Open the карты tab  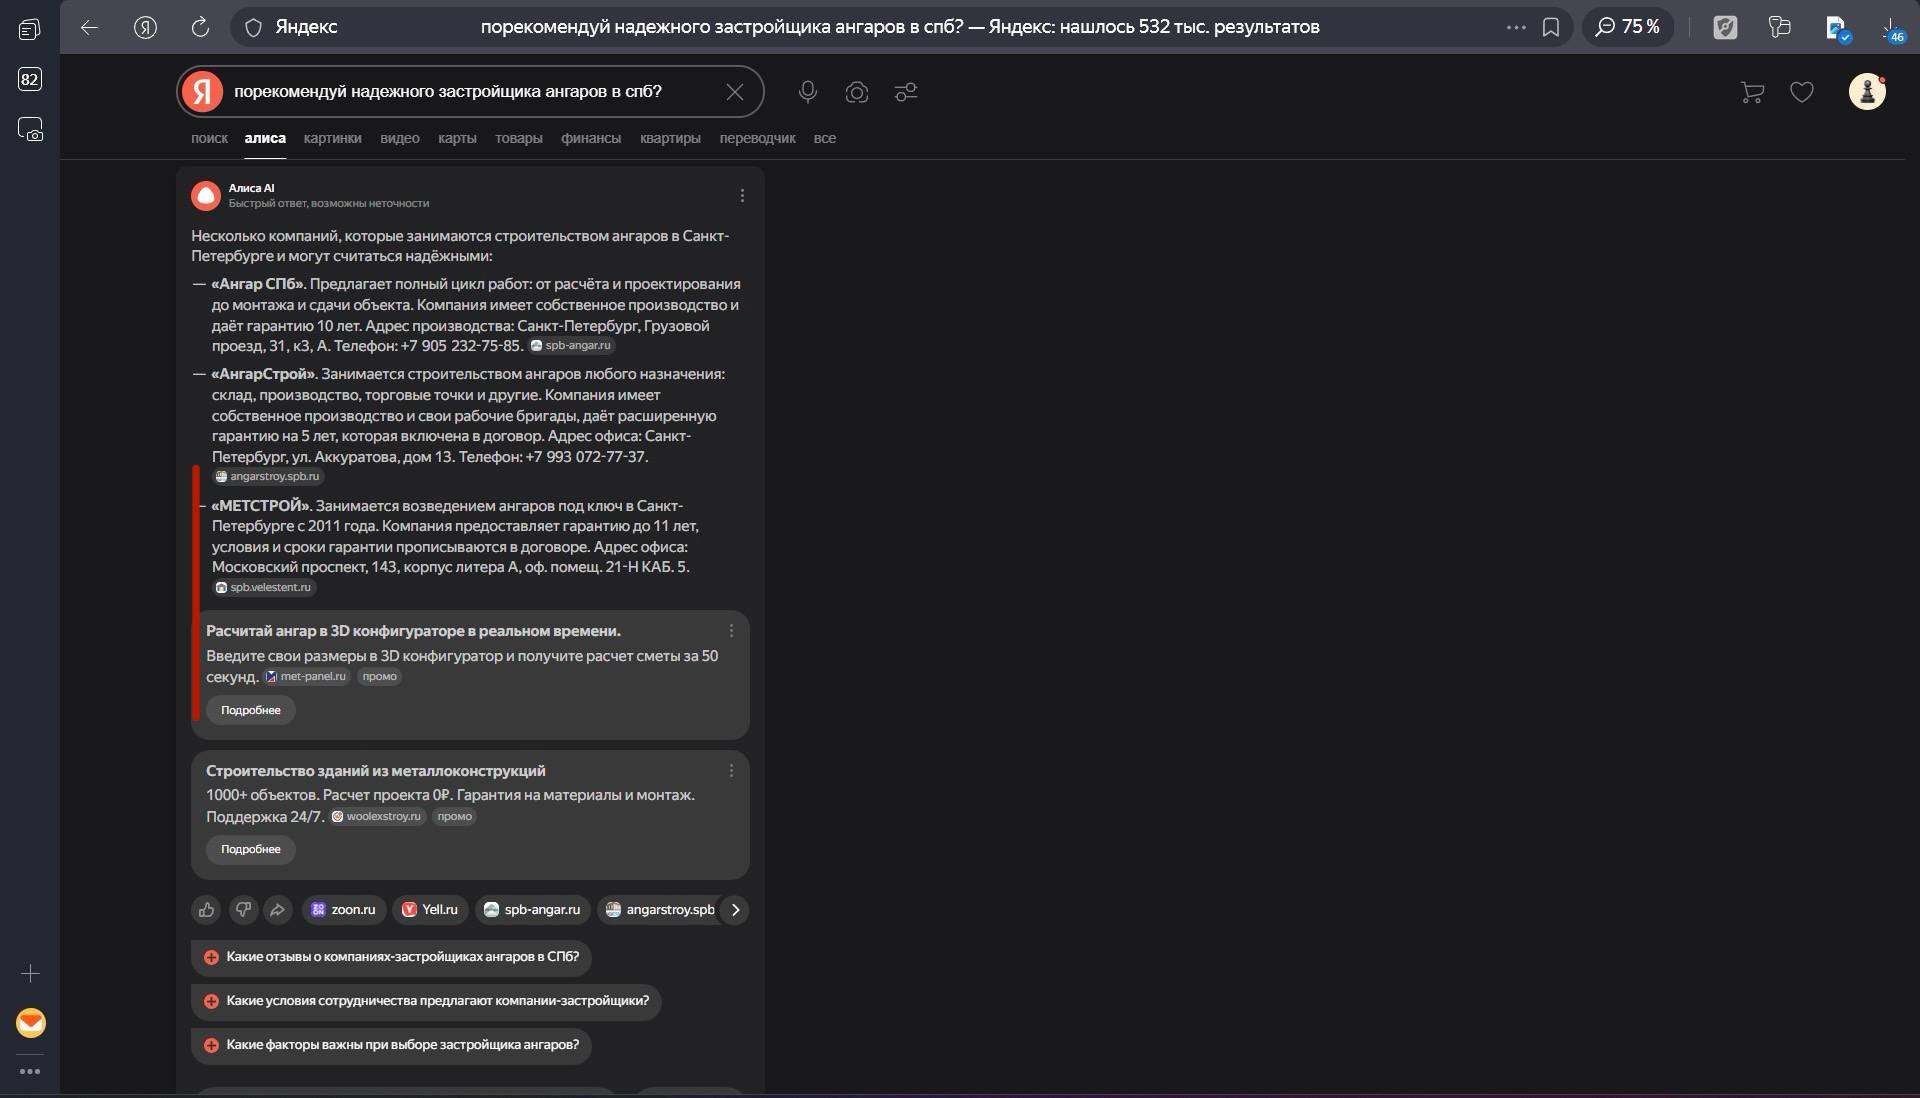coord(457,138)
